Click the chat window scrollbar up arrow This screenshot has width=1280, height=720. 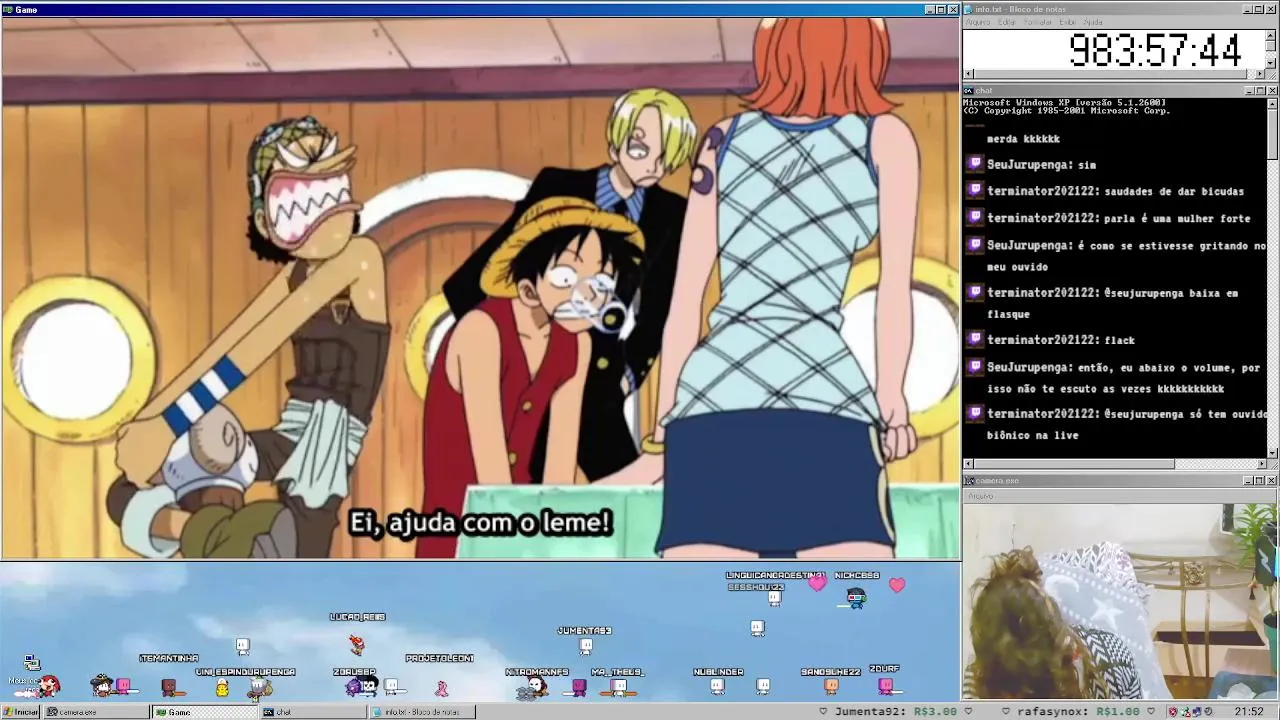[x=1272, y=103]
